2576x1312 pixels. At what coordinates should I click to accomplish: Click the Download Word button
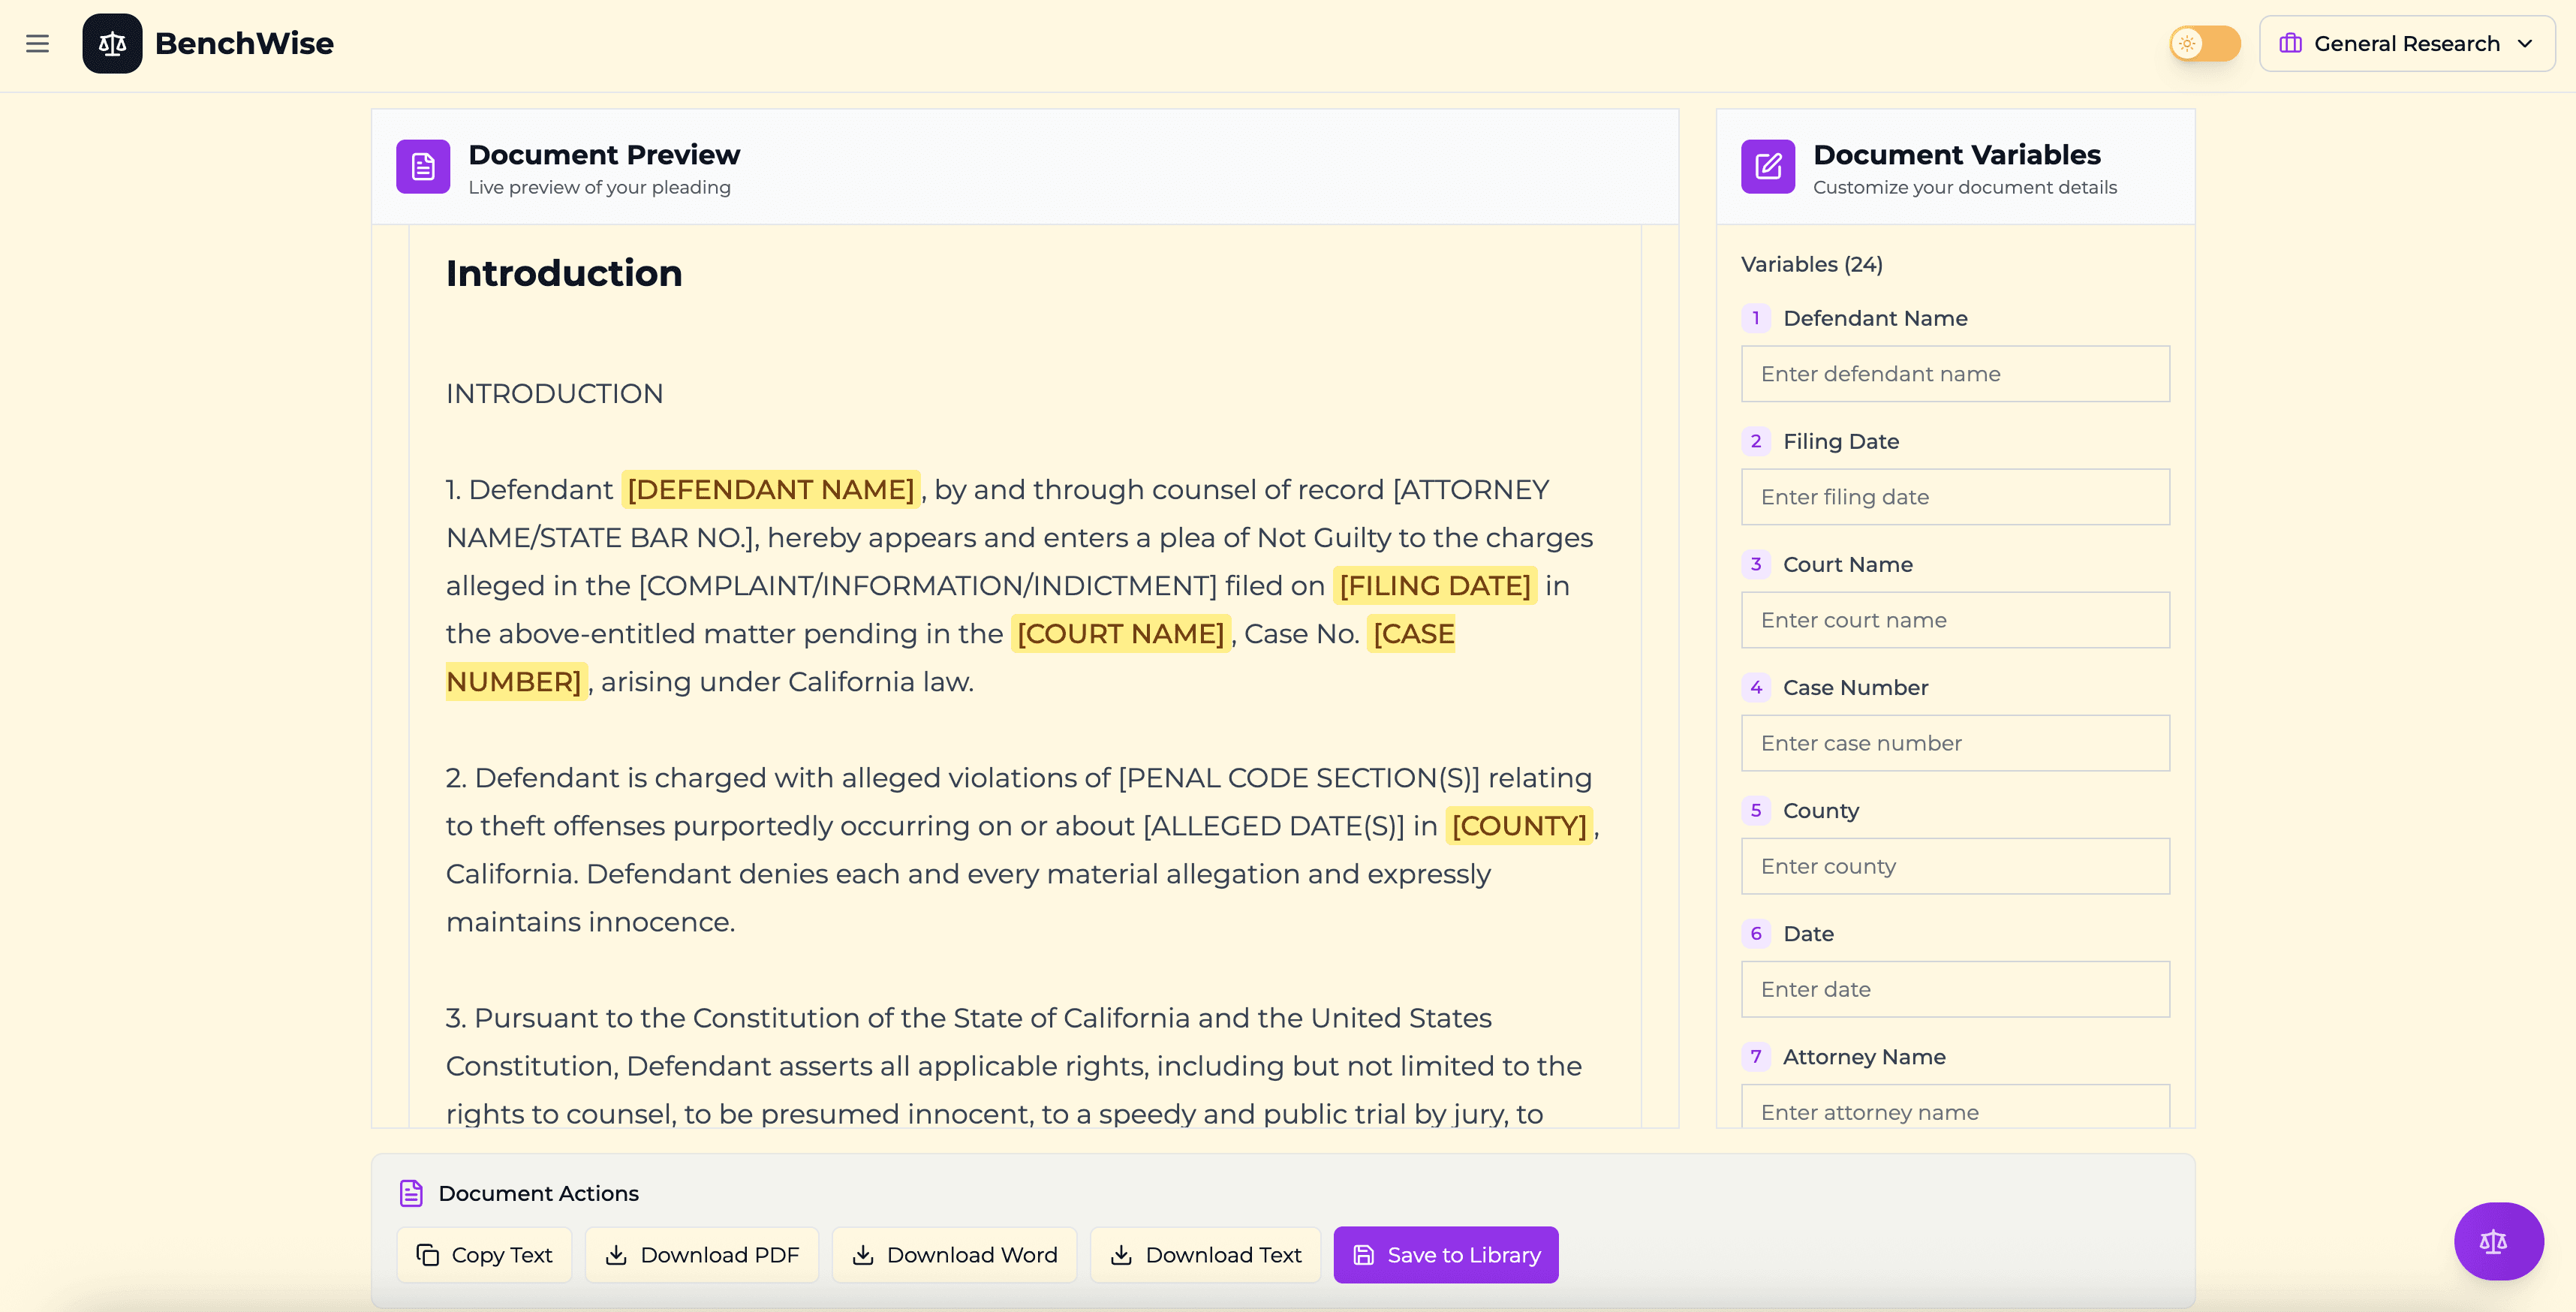click(953, 1254)
